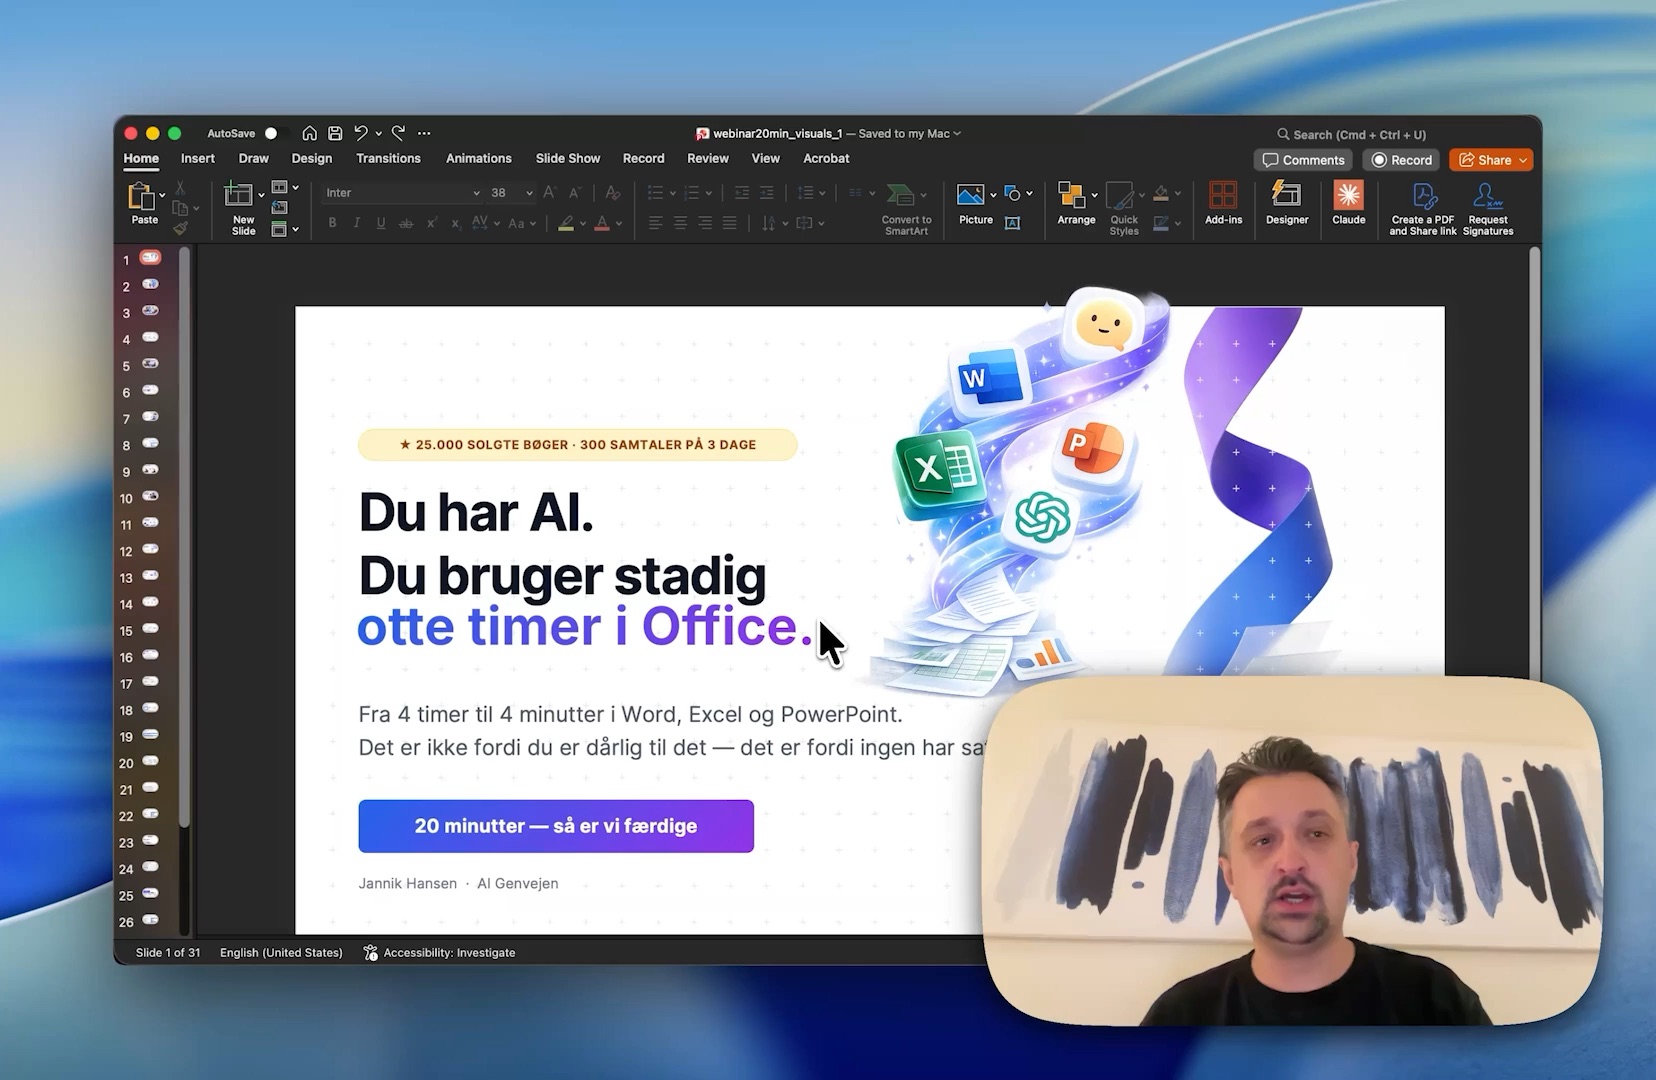Toggle Italic formatting
This screenshot has width=1656, height=1080.
click(x=357, y=223)
